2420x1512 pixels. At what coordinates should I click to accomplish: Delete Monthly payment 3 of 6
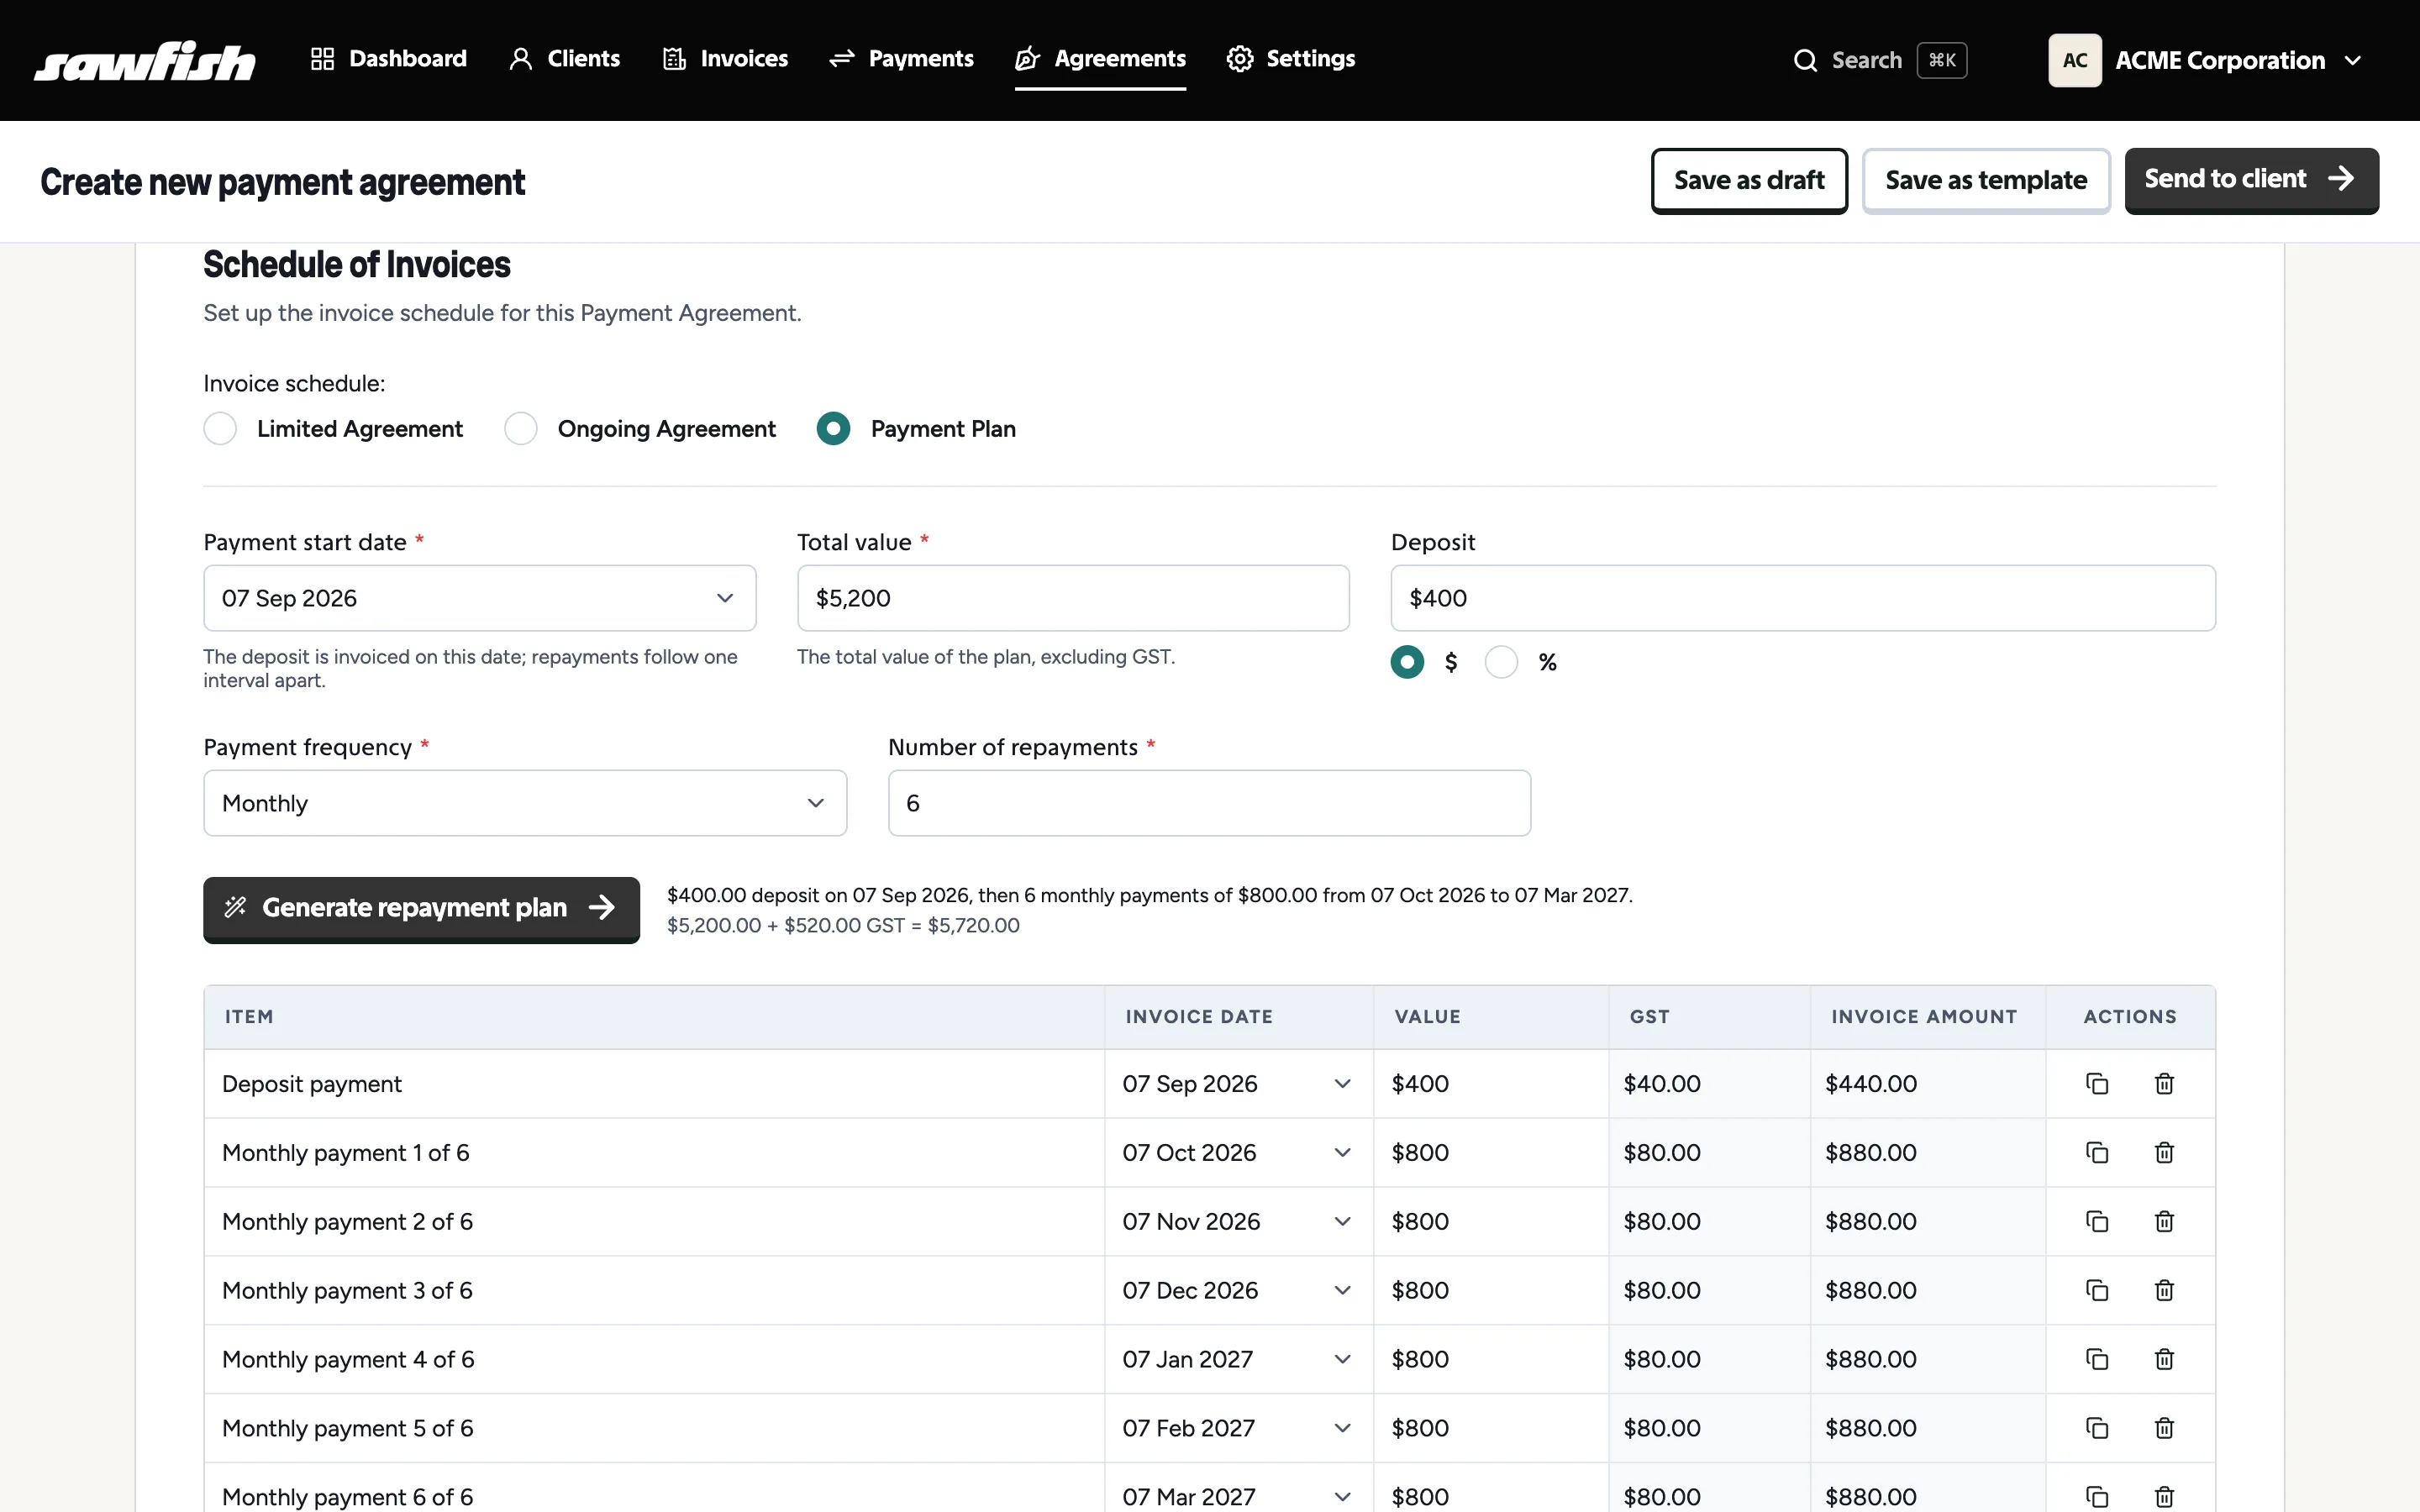click(x=2164, y=1291)
